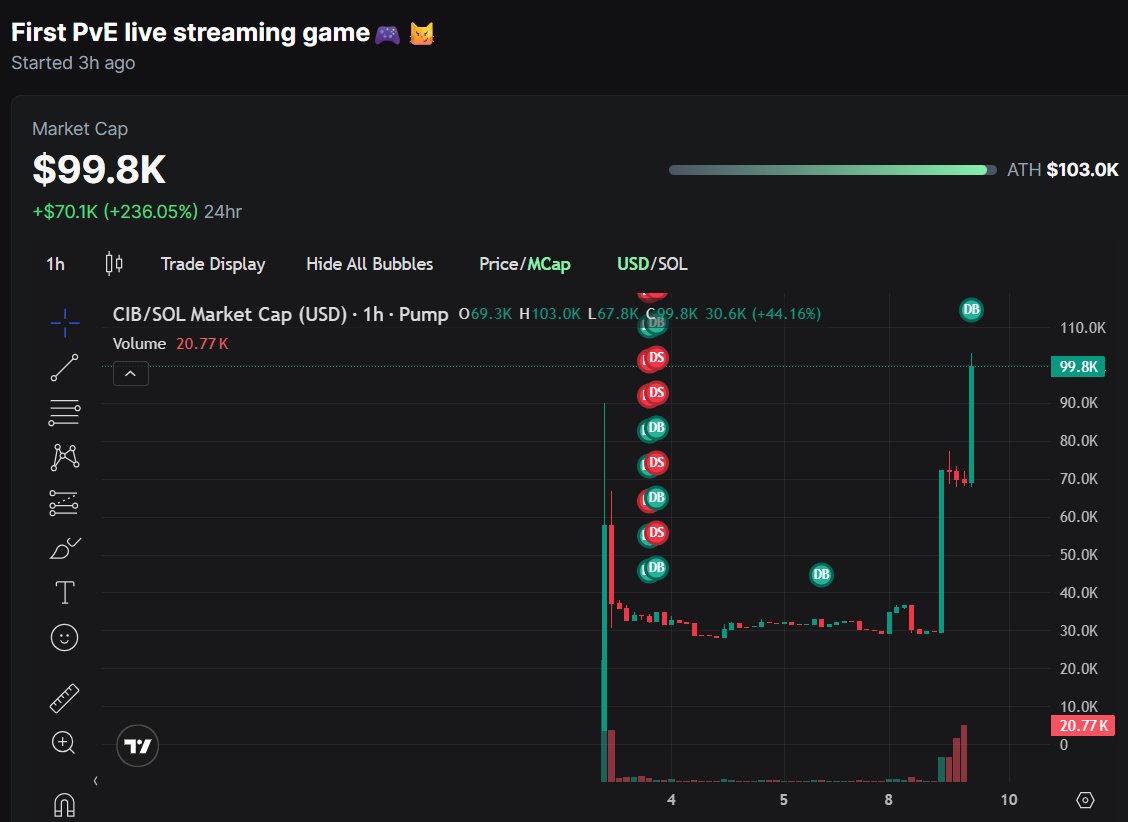Open the forecasting position tool
The image size is (1128, 822).
pyautogui.click(x=64, y=503)
